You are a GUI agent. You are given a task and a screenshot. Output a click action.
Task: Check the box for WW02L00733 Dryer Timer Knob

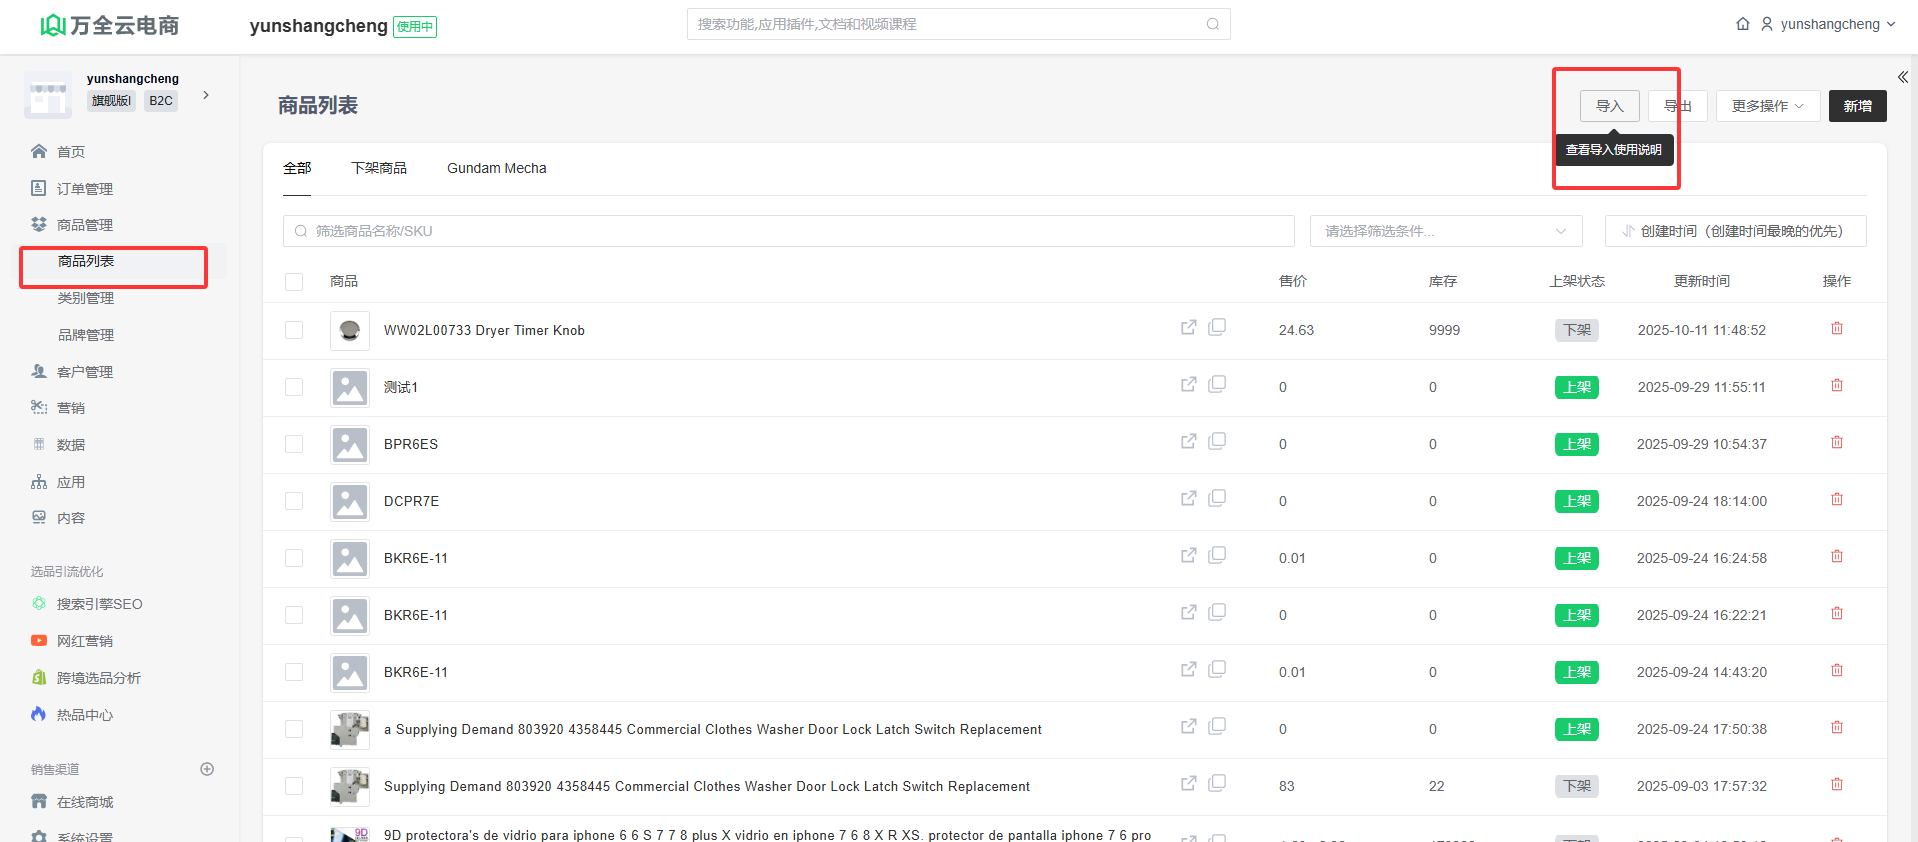[294, 330]
